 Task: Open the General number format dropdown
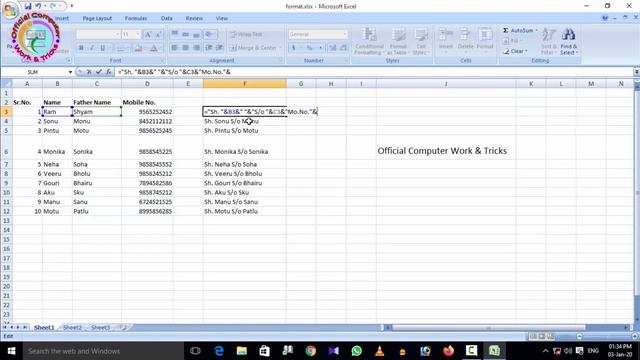345,34
